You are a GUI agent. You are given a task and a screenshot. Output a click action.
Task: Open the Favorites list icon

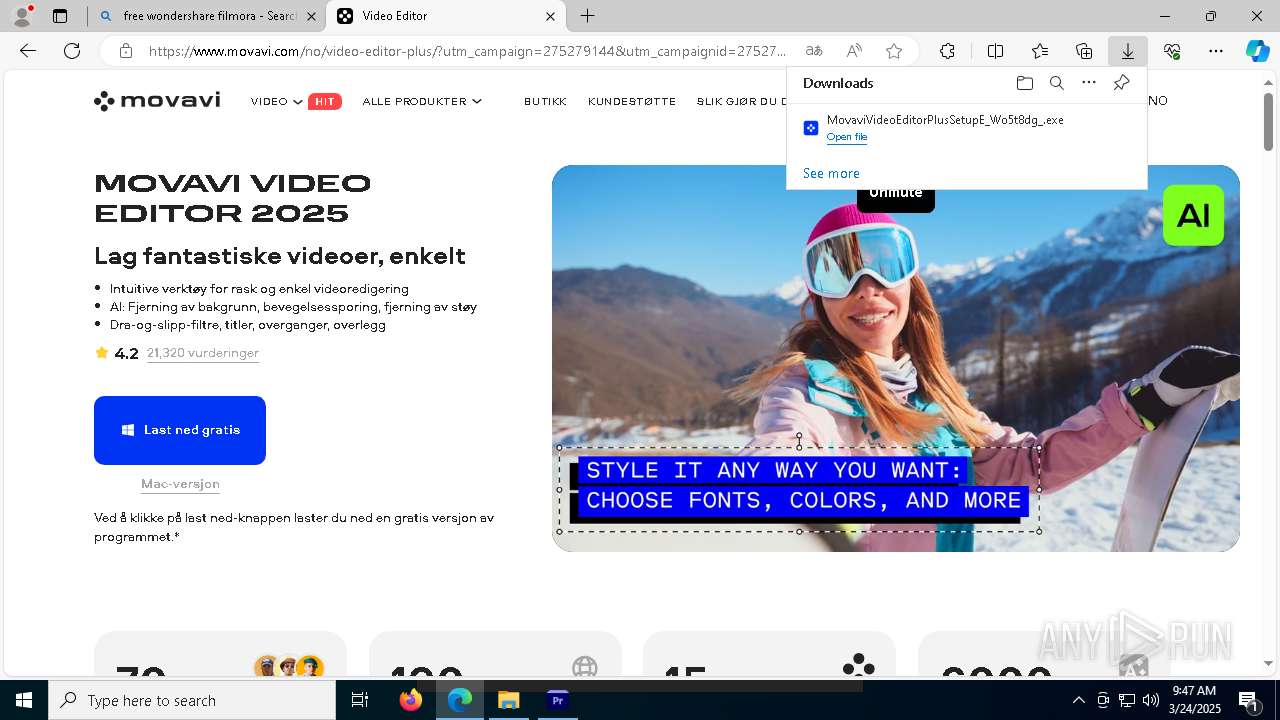(x=1040, y=51)
